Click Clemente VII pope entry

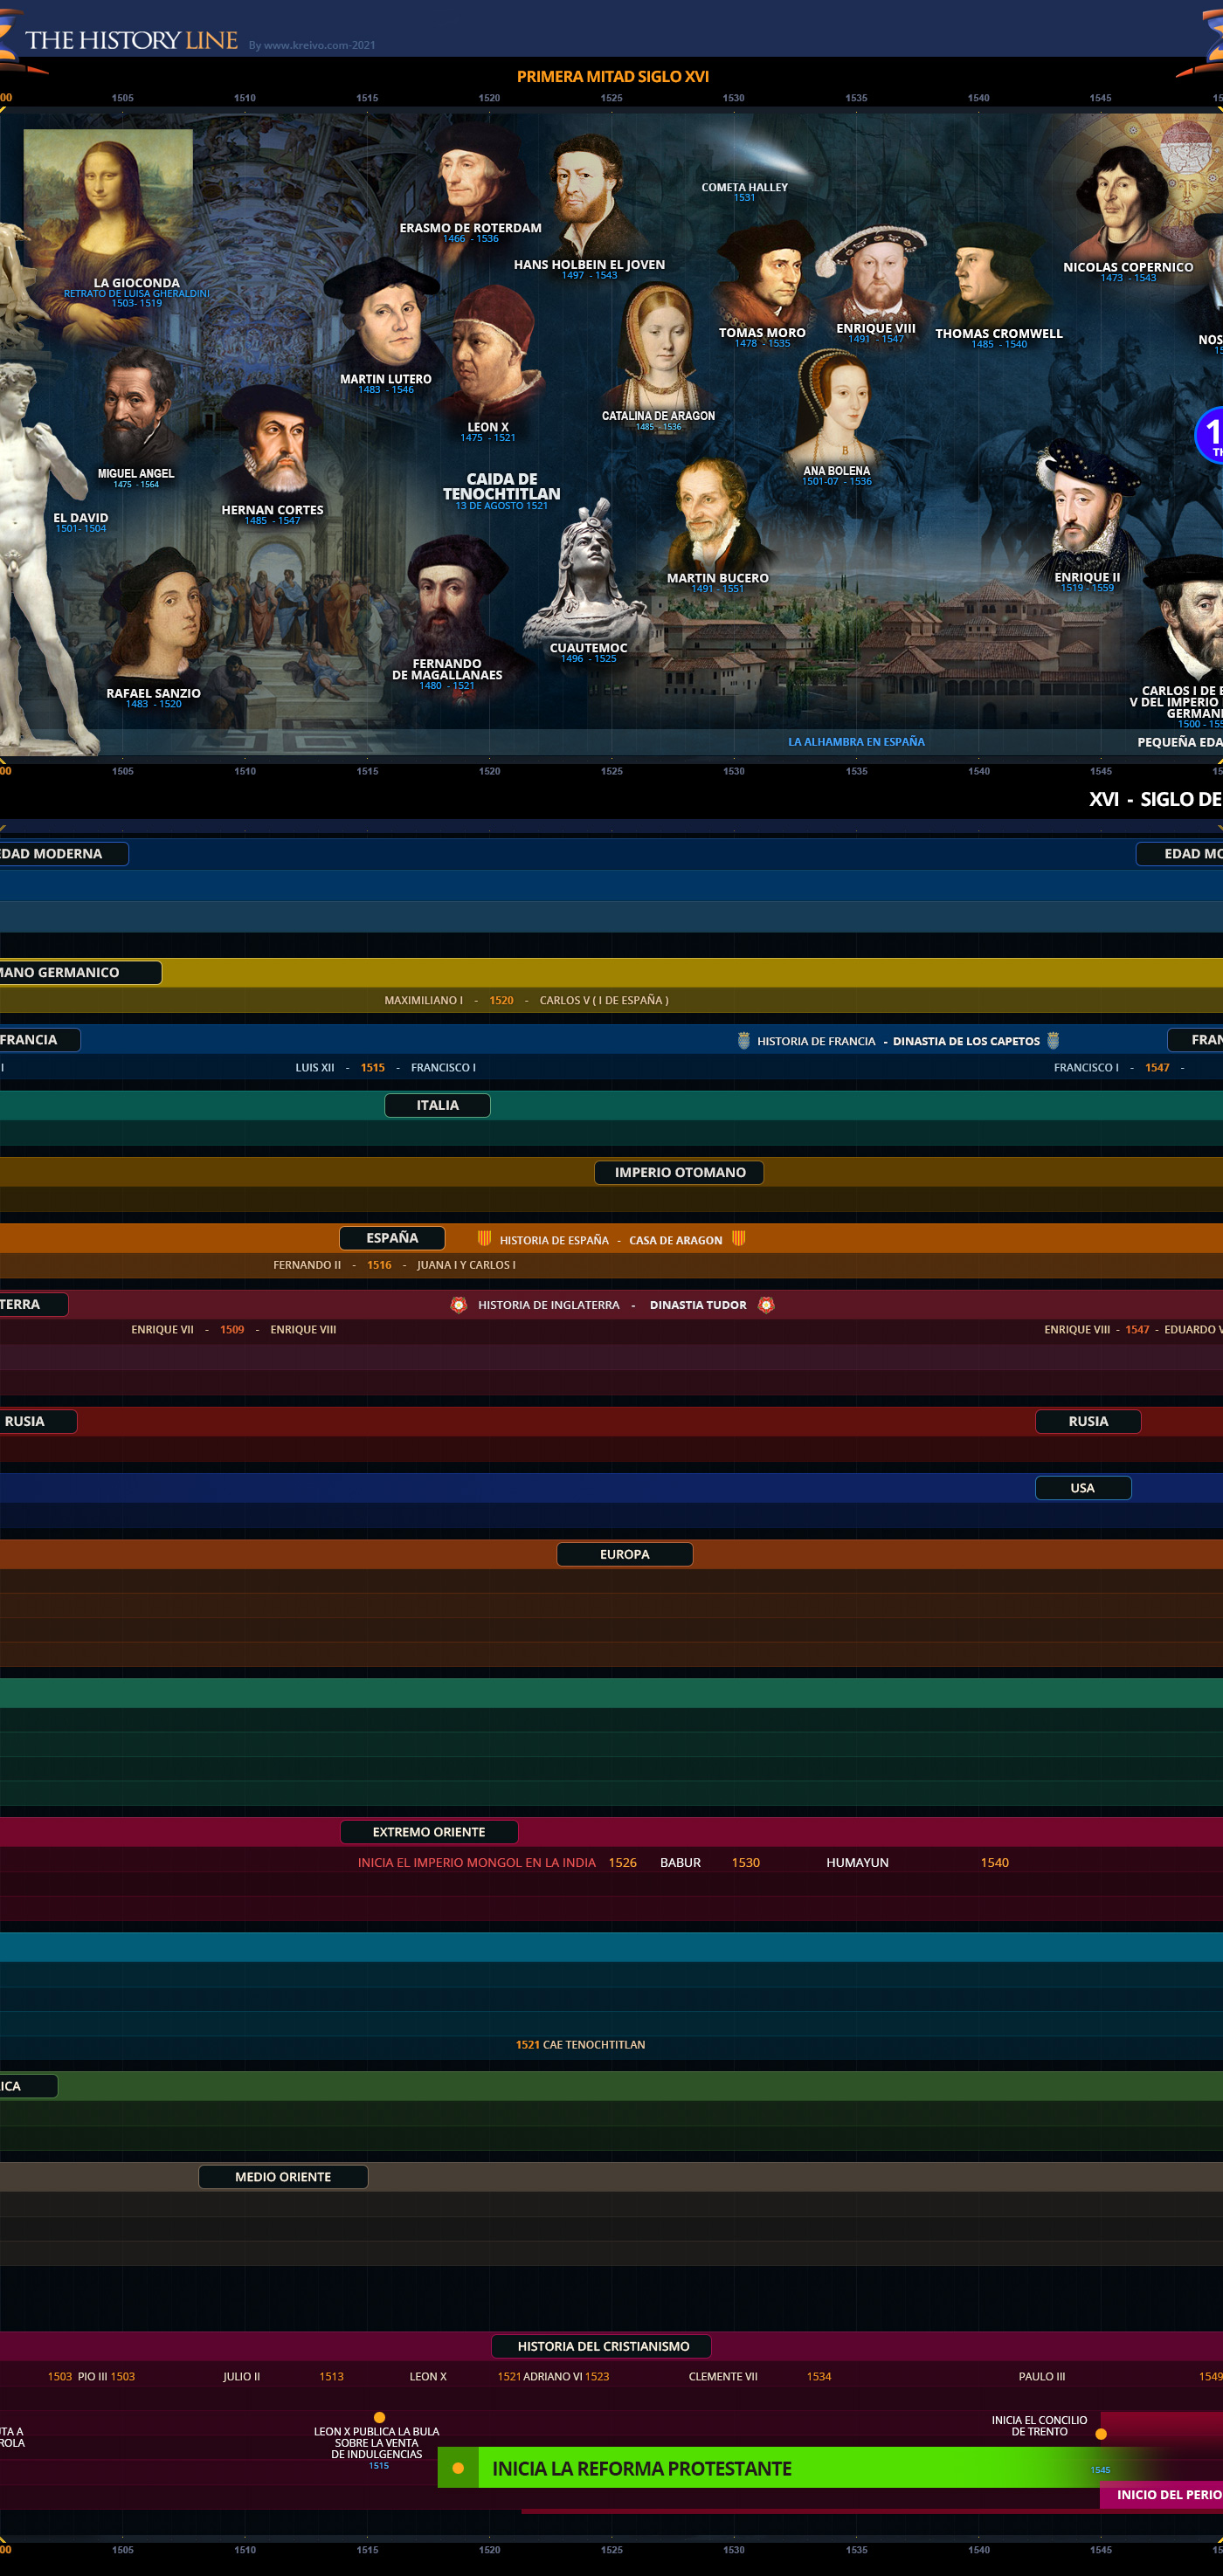723,2376
